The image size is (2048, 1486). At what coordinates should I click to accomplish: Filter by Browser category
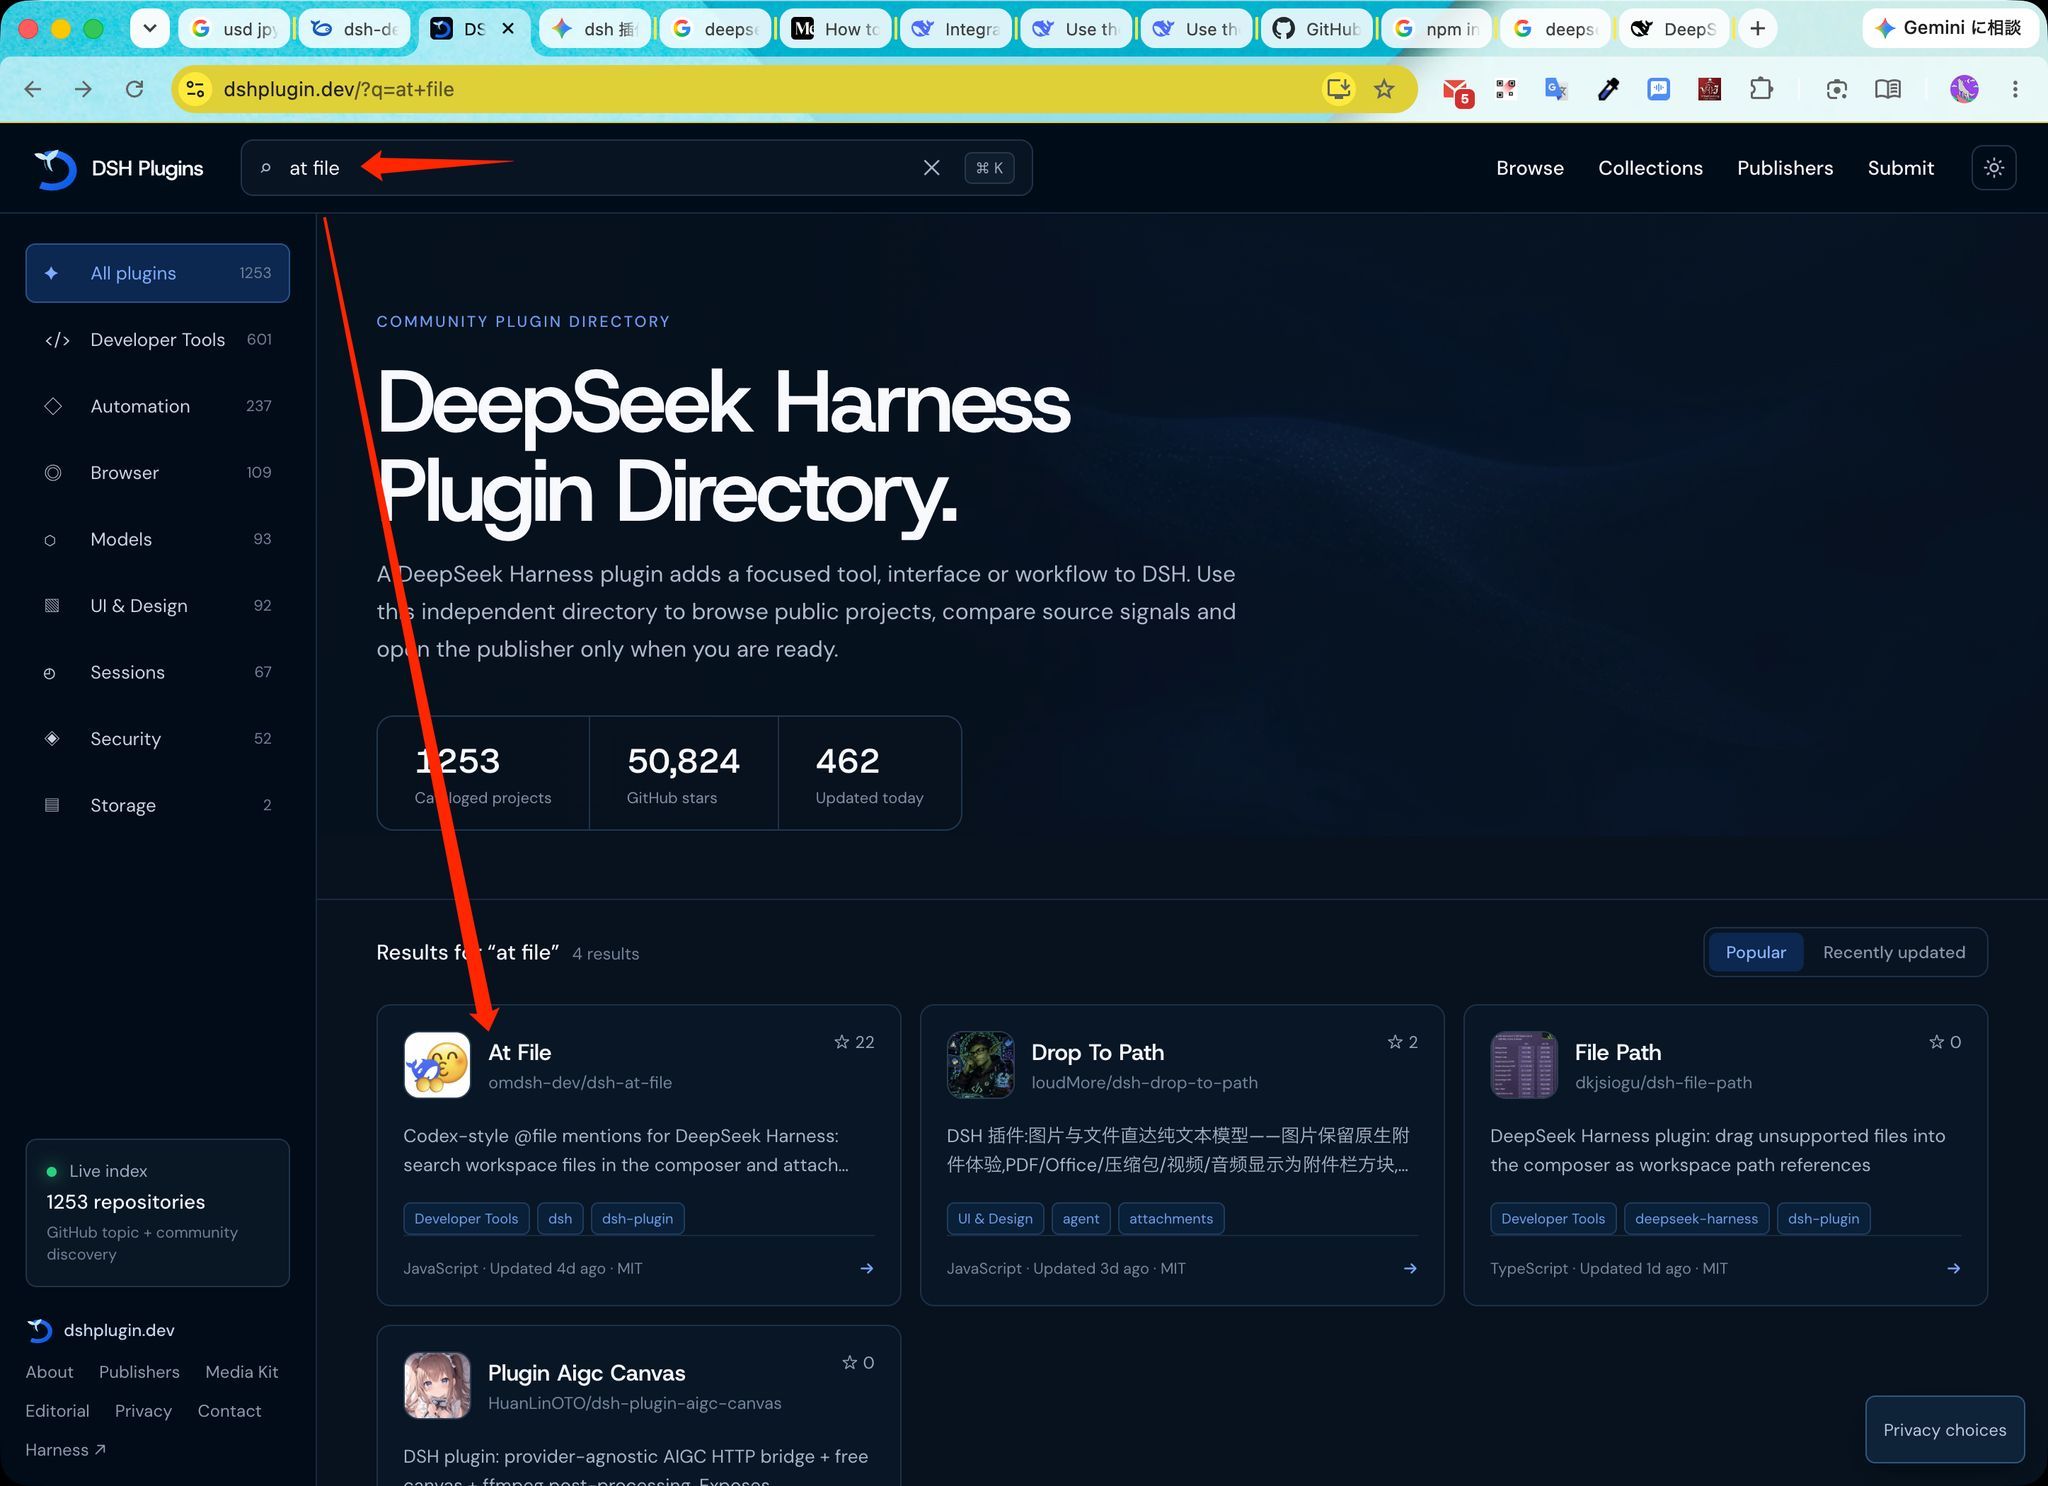click(158, 473)
